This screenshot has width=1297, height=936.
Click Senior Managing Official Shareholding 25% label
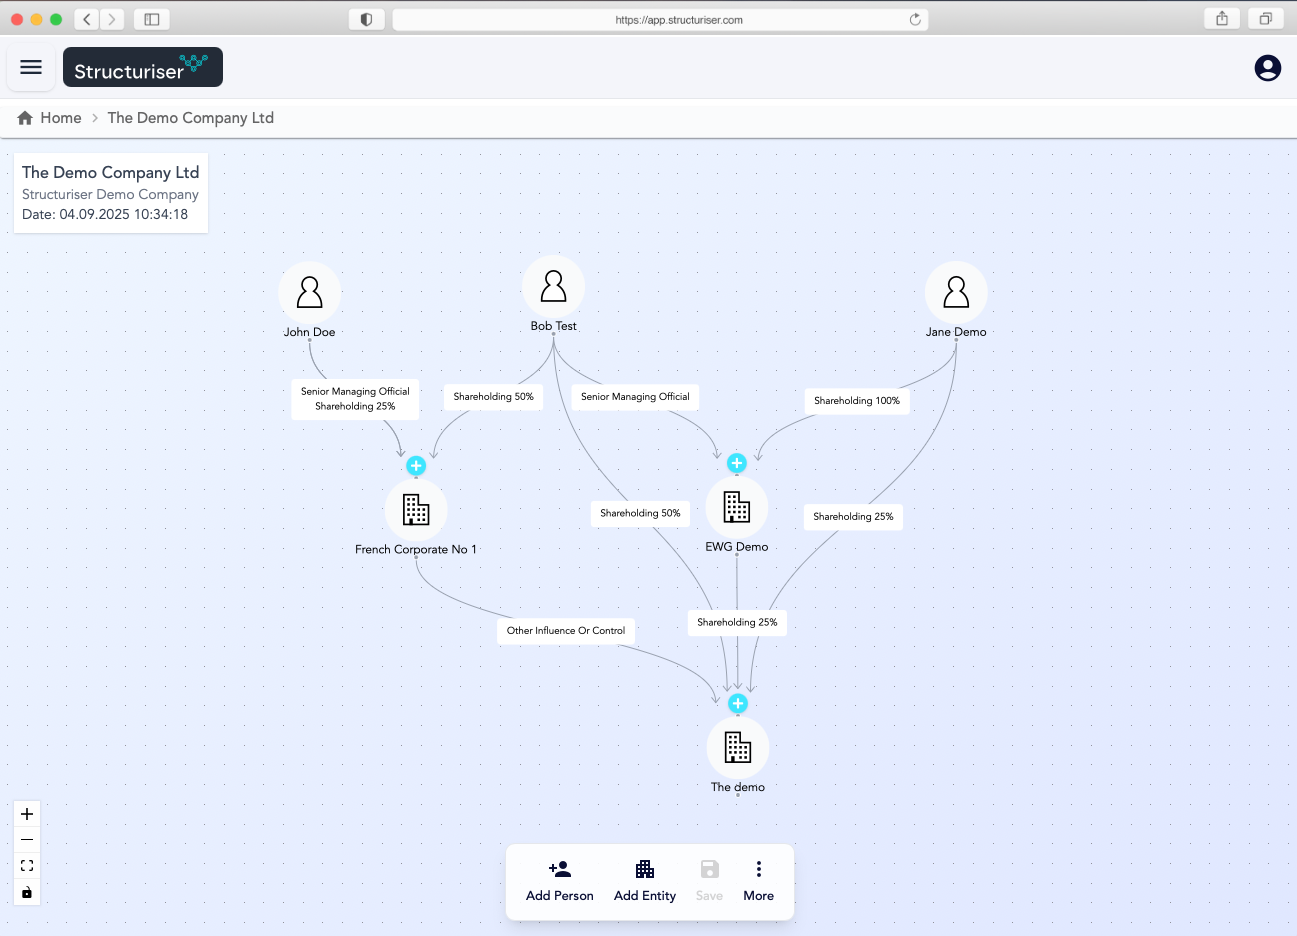click(x=355, y=399)
